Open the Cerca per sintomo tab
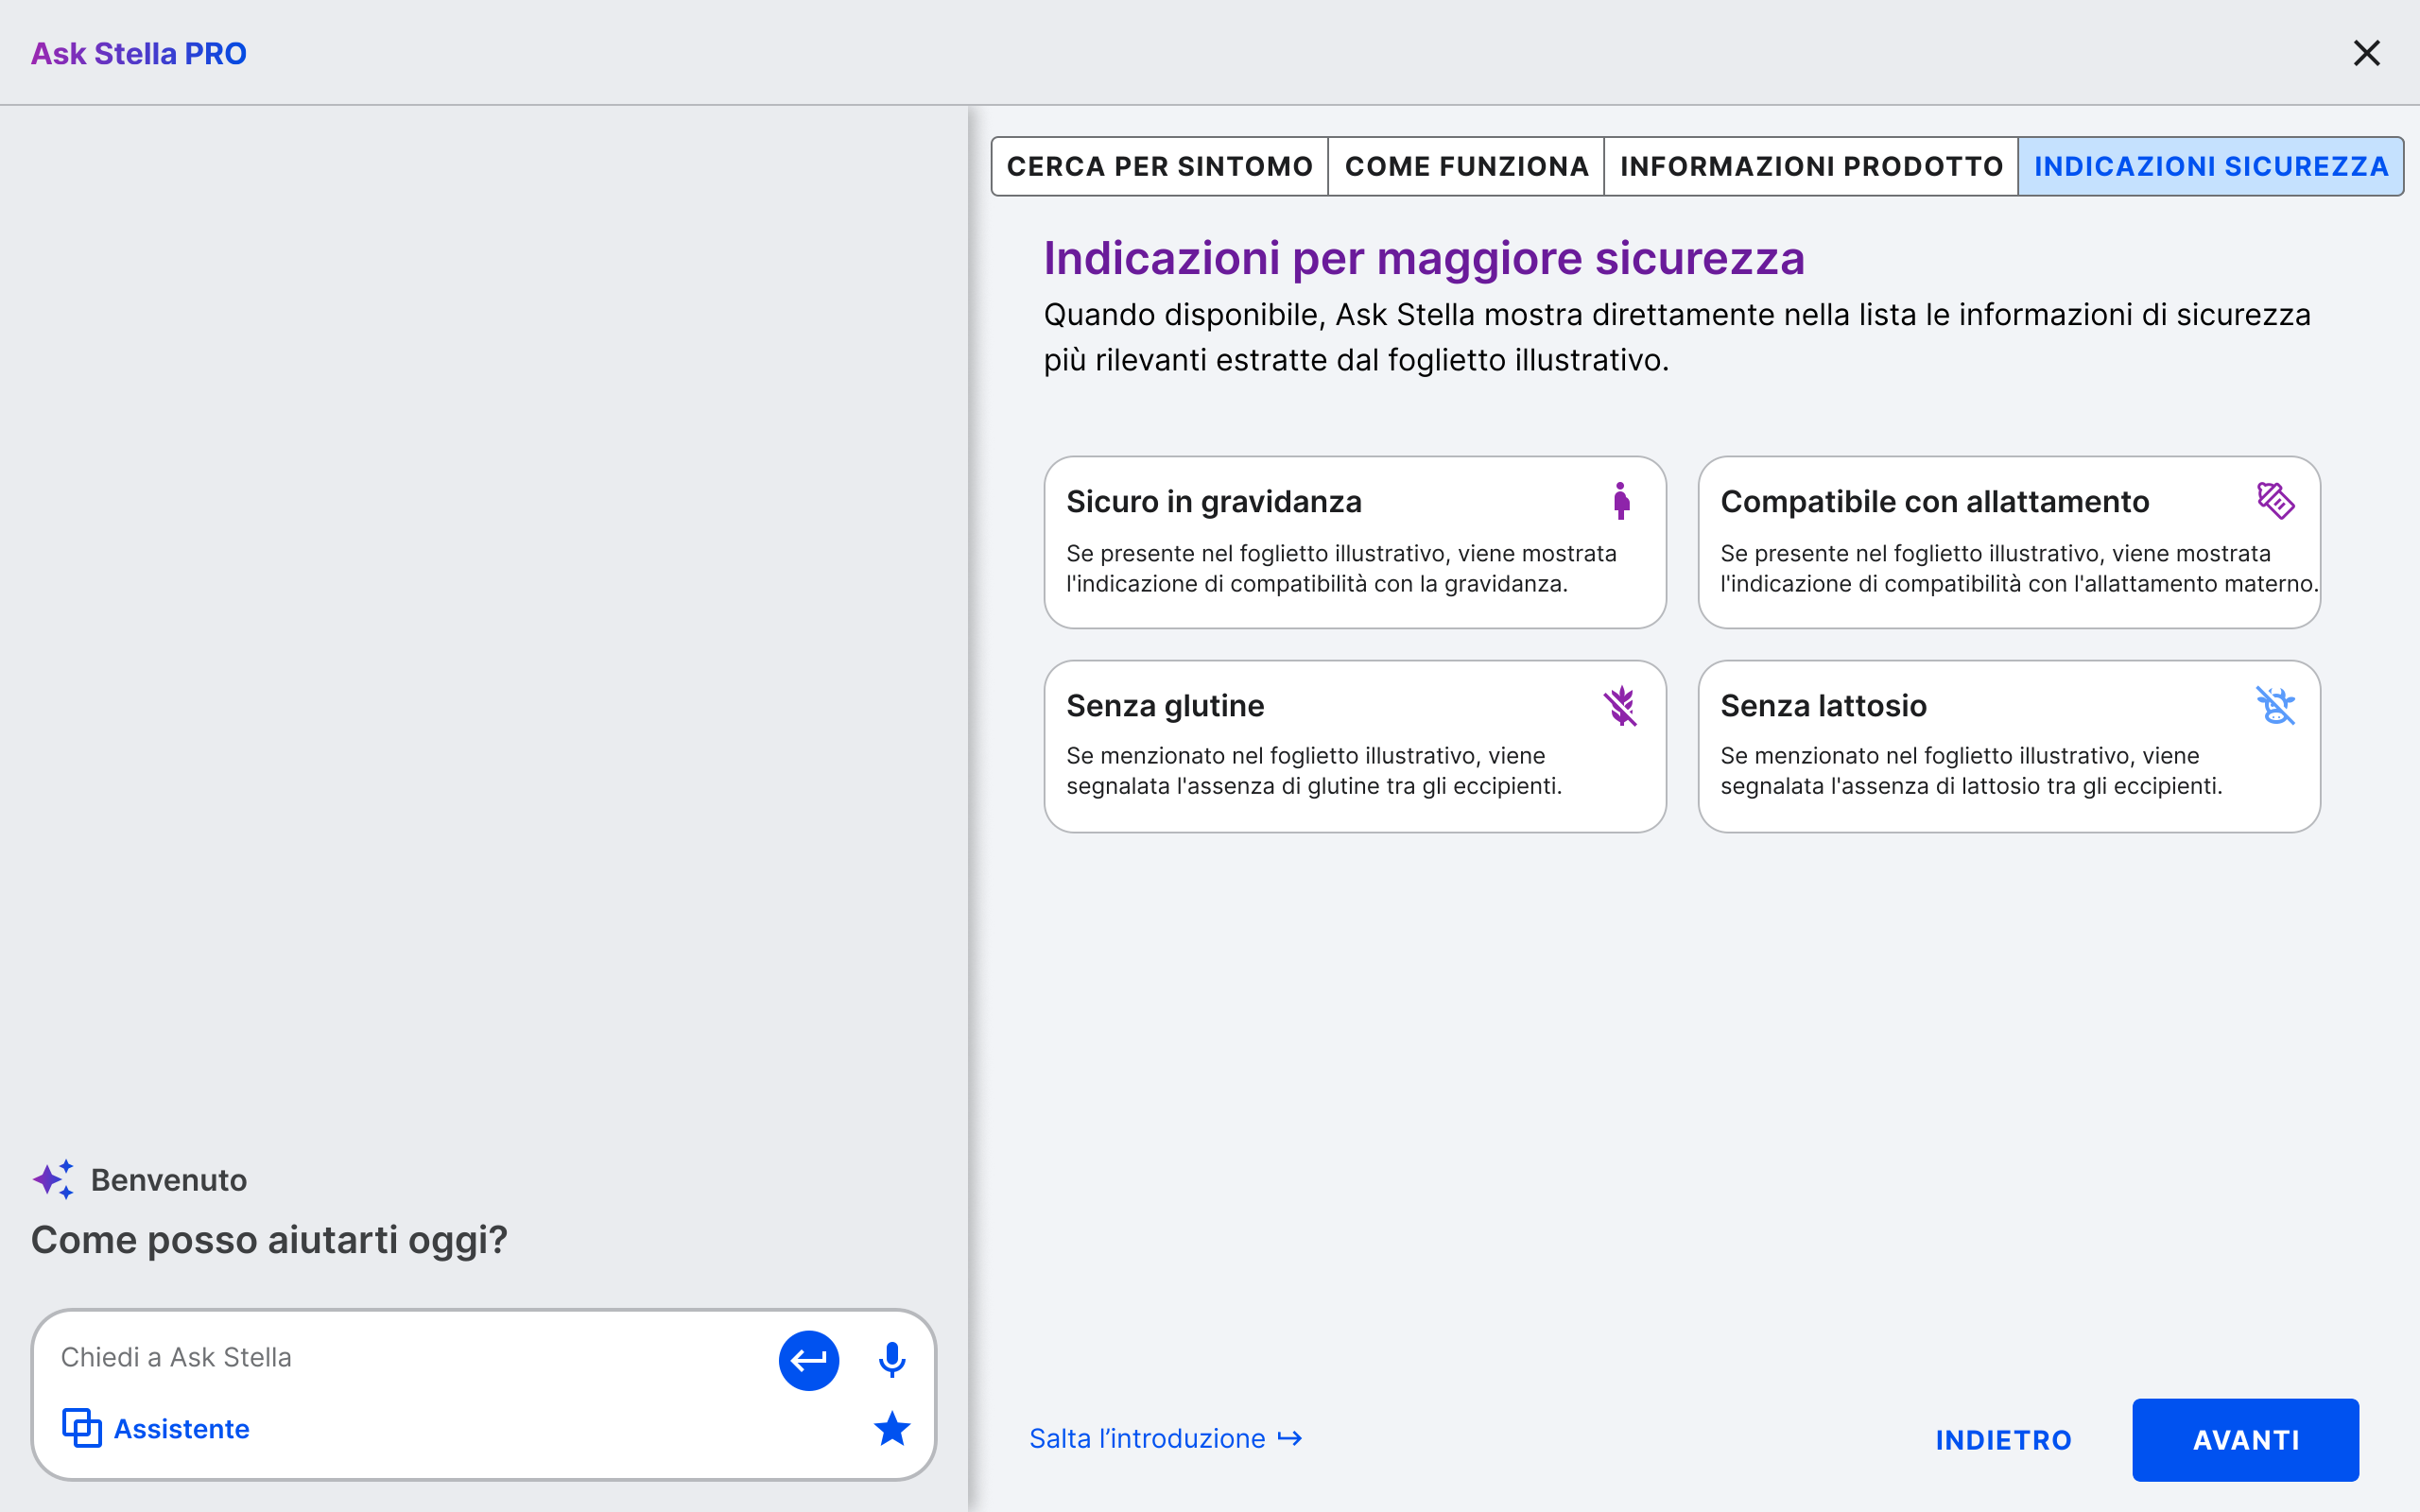The width and height of the screenshot is (2420, 1512). pos(1159,166)
